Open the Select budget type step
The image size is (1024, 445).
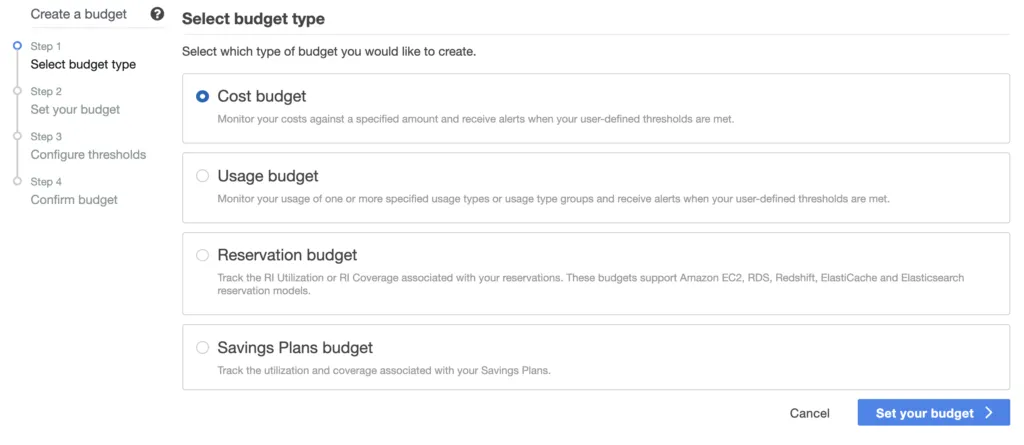(83, 65)
